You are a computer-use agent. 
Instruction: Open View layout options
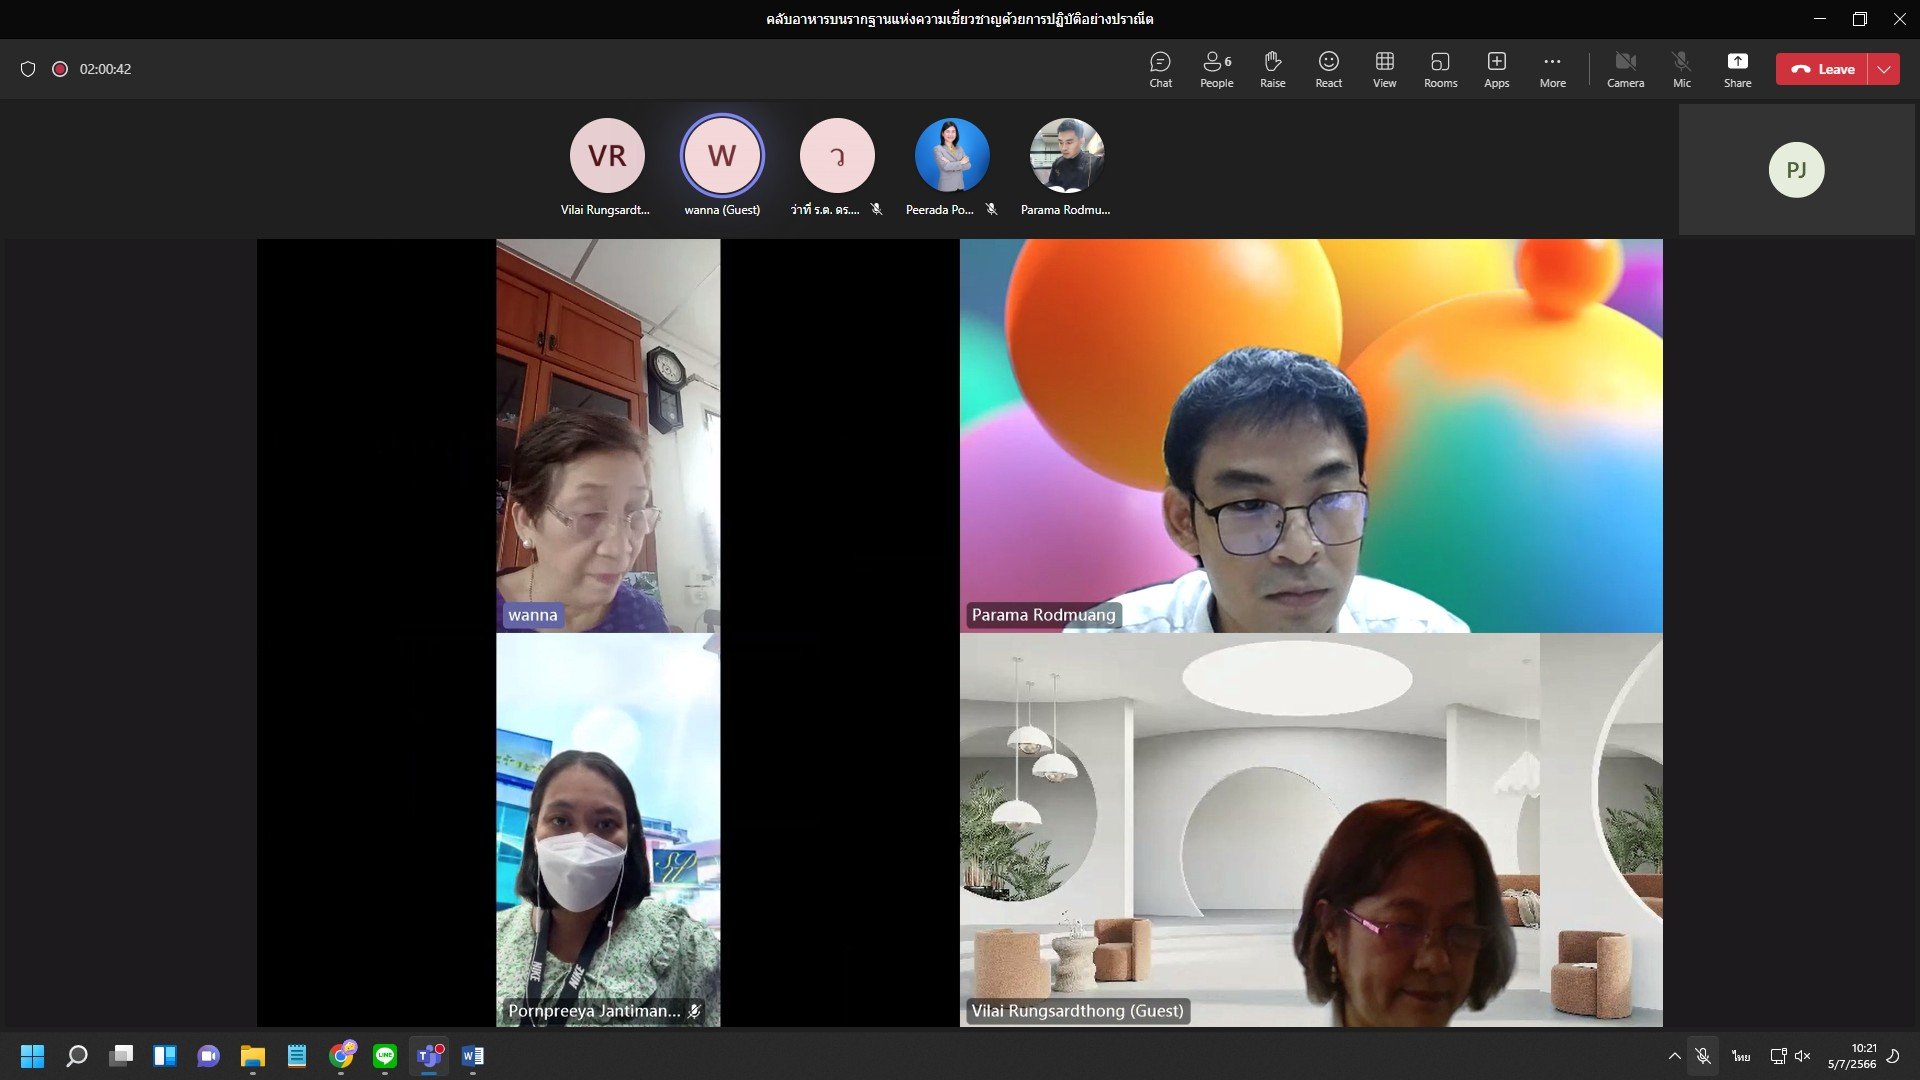pyautogui.click(x=1384, y=69)
